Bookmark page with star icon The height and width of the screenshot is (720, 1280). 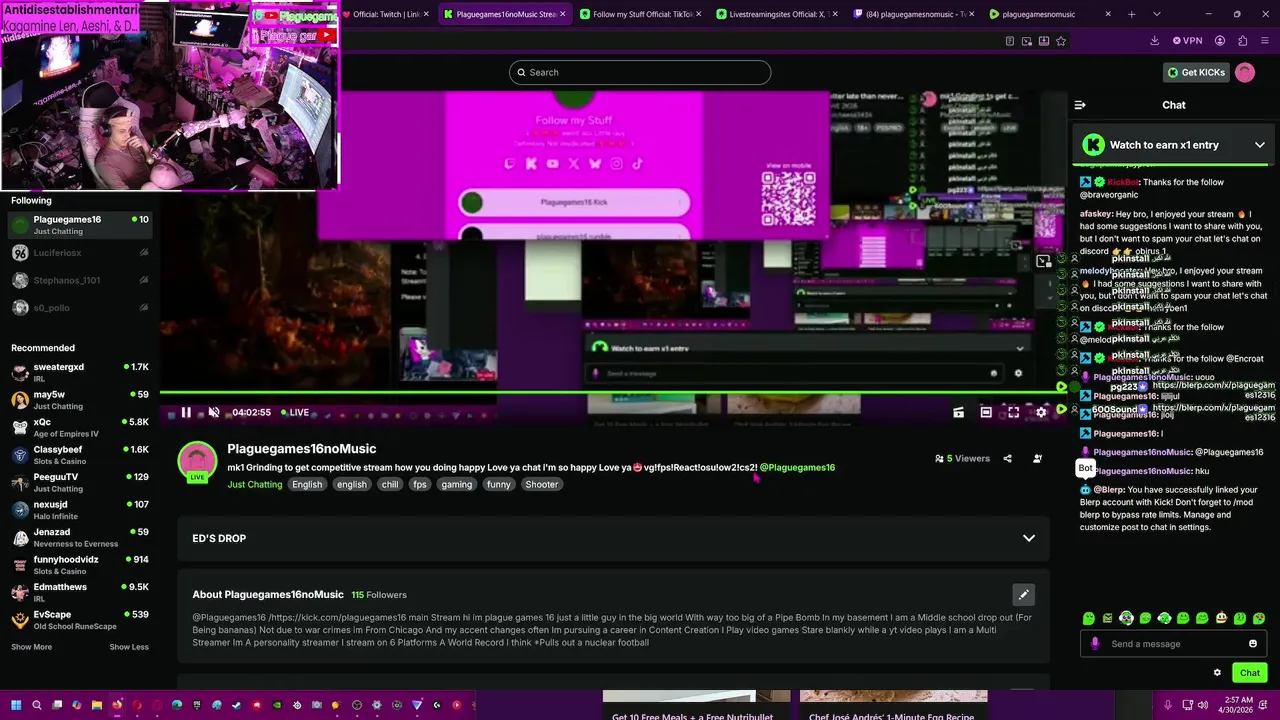coord(1061,41)
